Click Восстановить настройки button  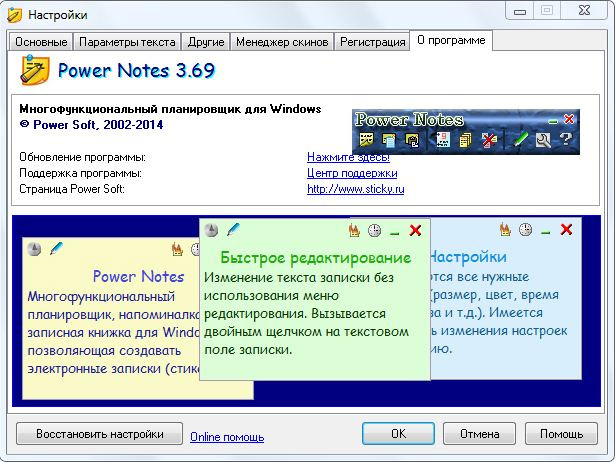pos(99,434)
